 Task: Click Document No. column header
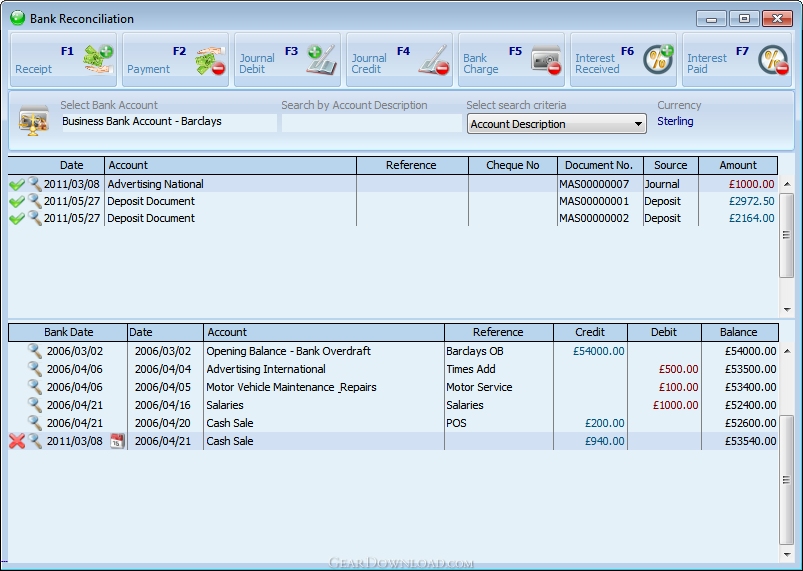pos(600,165)
